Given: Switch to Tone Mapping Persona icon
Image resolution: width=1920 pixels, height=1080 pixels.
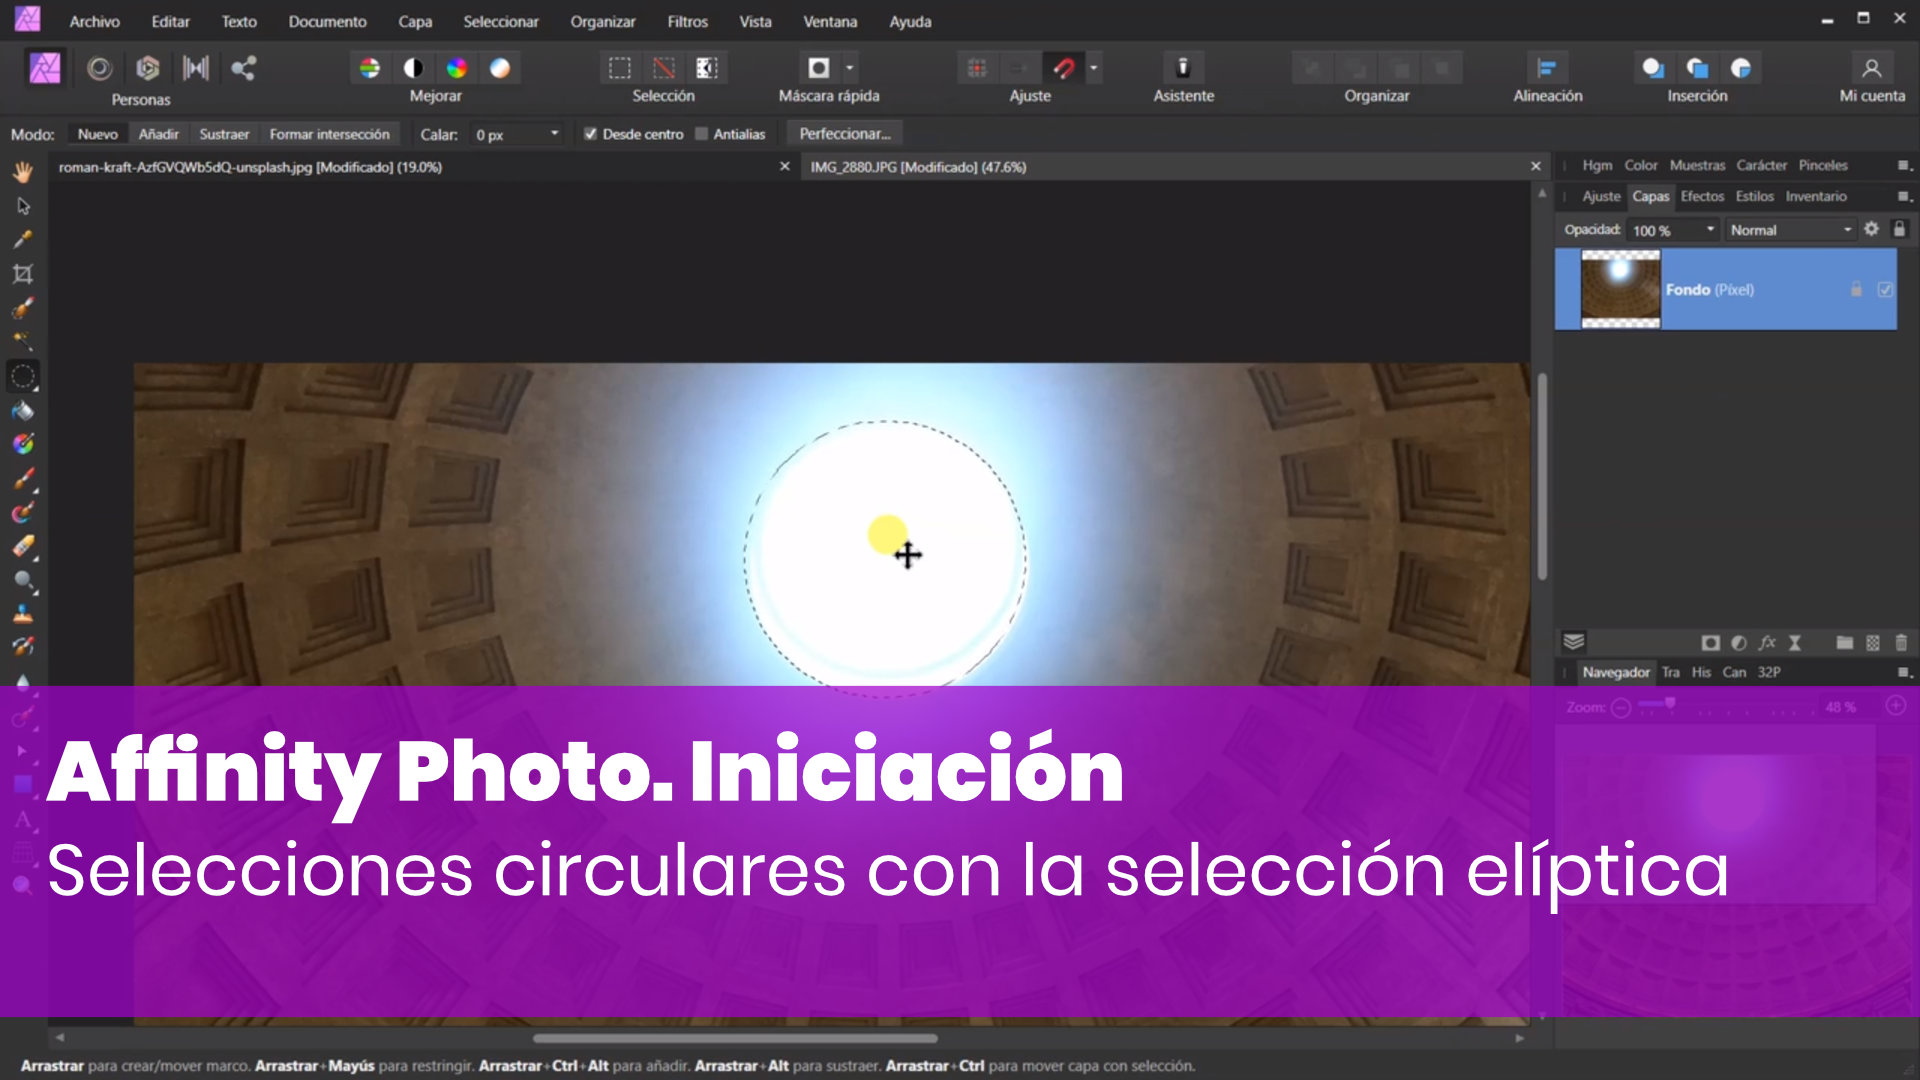Looking at the screenshot, I should click(196, 68).
